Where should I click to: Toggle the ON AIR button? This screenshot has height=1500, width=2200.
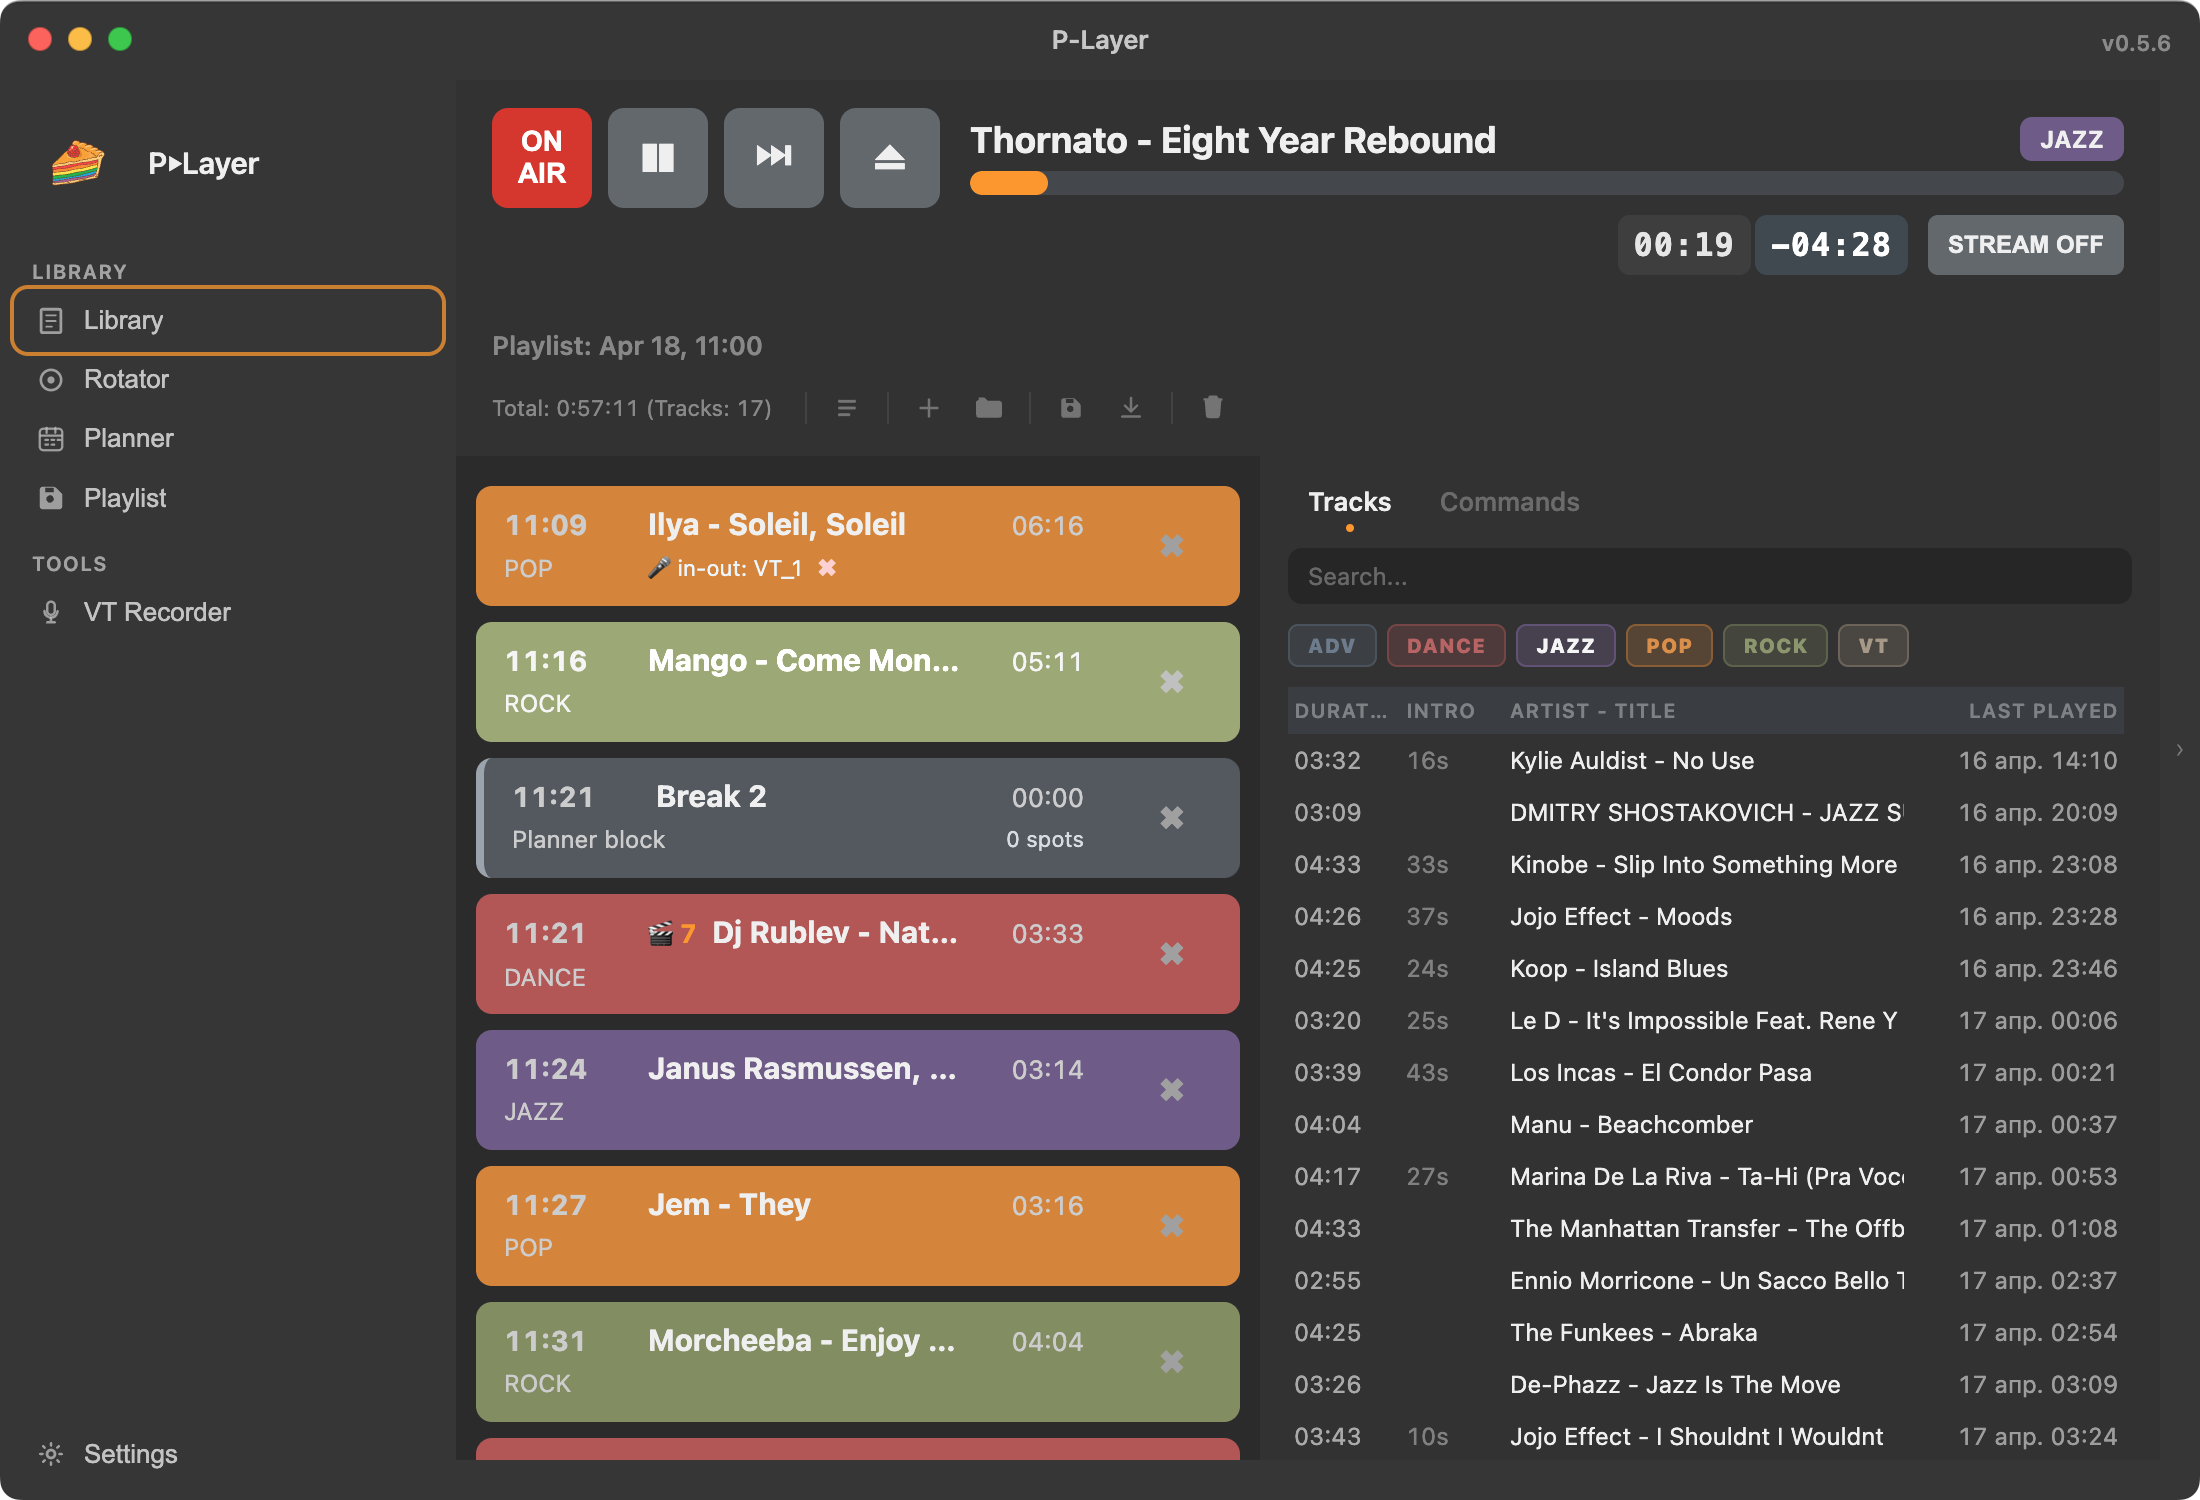tap(541, 158)
